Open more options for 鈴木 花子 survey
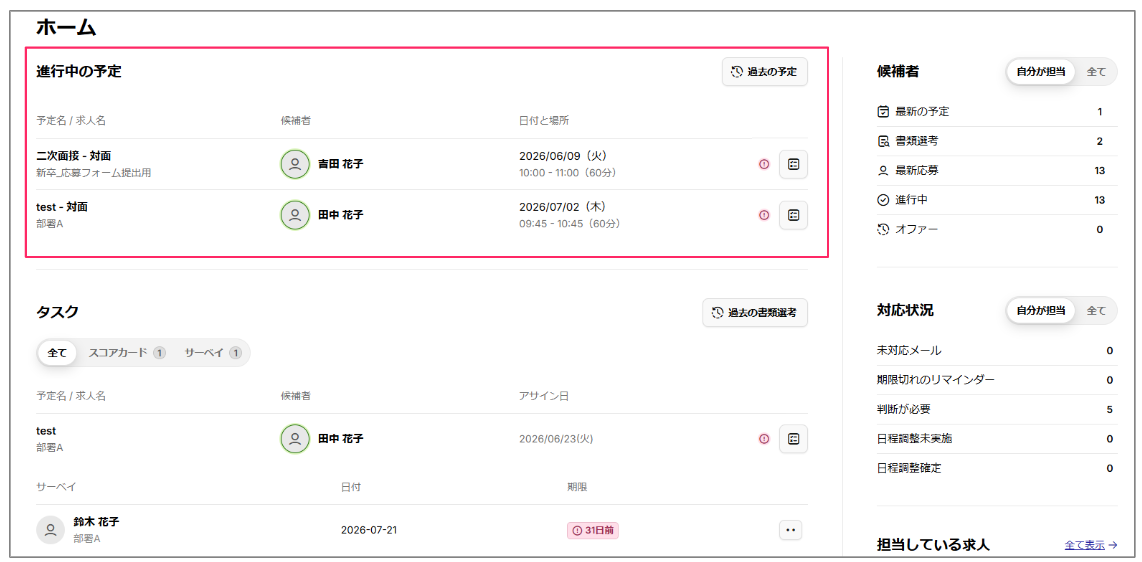The image size is (1142, 562). [x=790, y=530]
